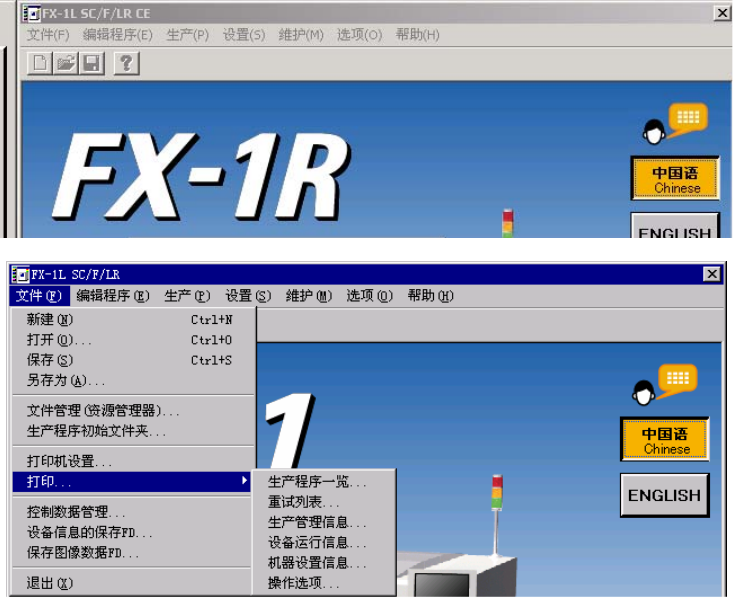Choose 保存(S) from file menu
733x598 pixels.
(x=132, y=360)
